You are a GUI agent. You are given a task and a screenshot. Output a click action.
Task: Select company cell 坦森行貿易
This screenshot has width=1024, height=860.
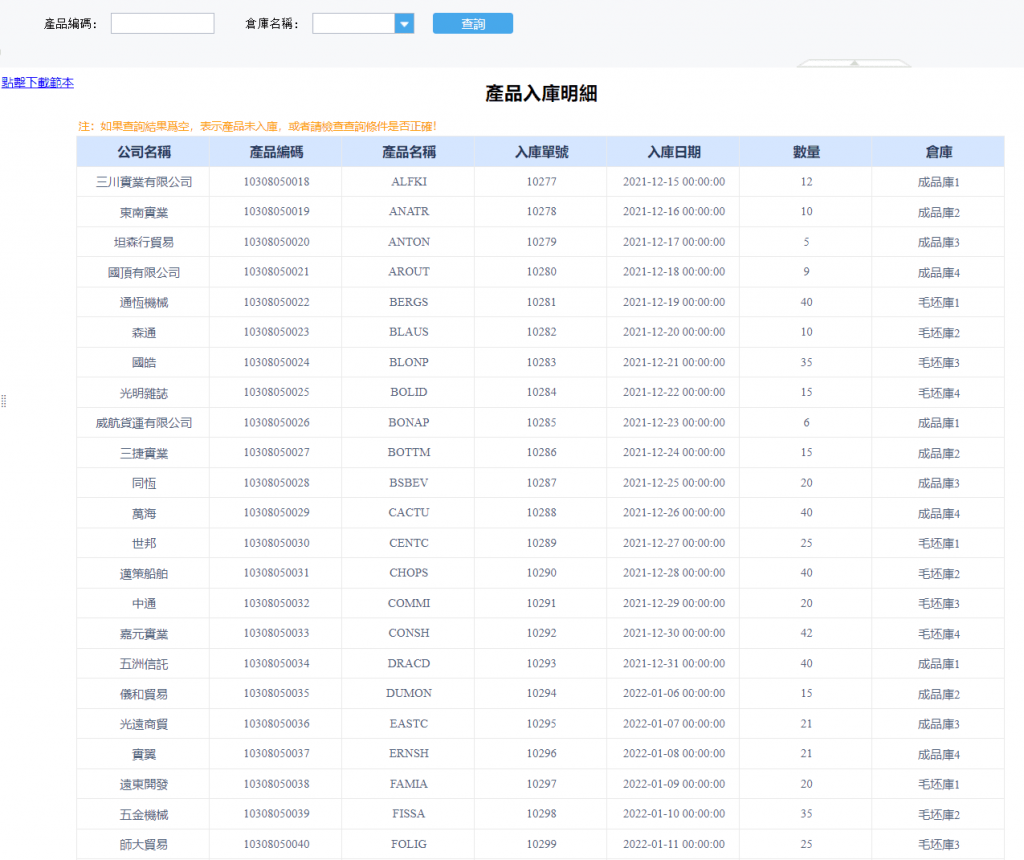point(144,242)
